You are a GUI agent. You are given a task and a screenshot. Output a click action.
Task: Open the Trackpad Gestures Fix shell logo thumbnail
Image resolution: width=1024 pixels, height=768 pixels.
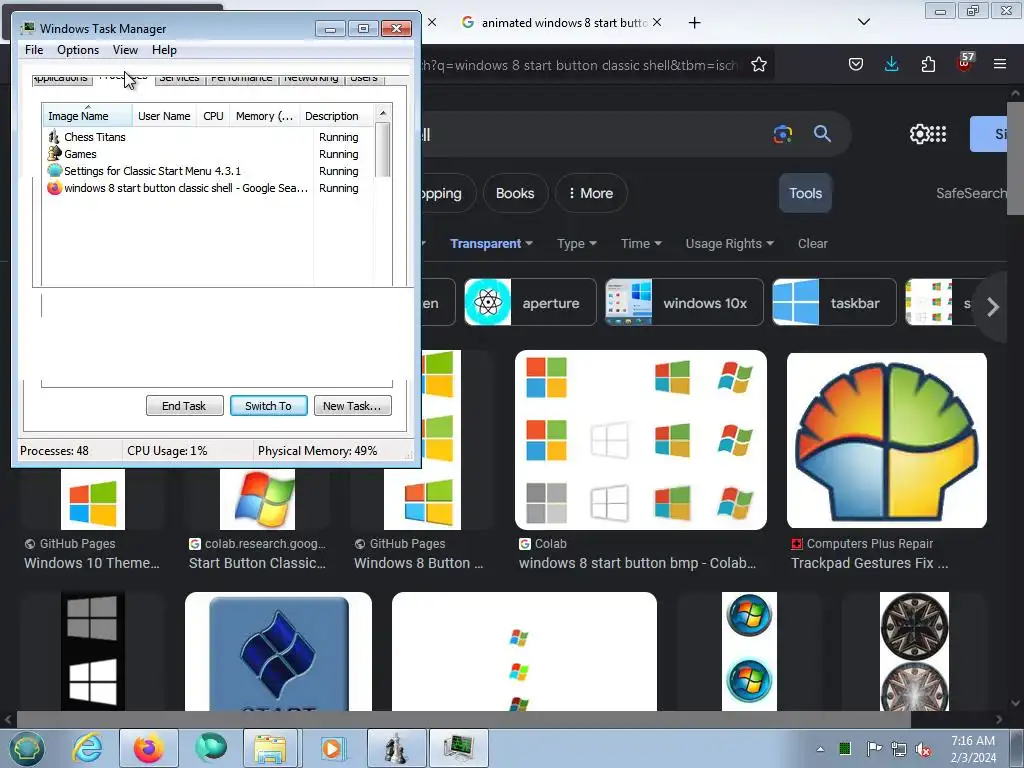pyautogui.click(x=887, y=440)
